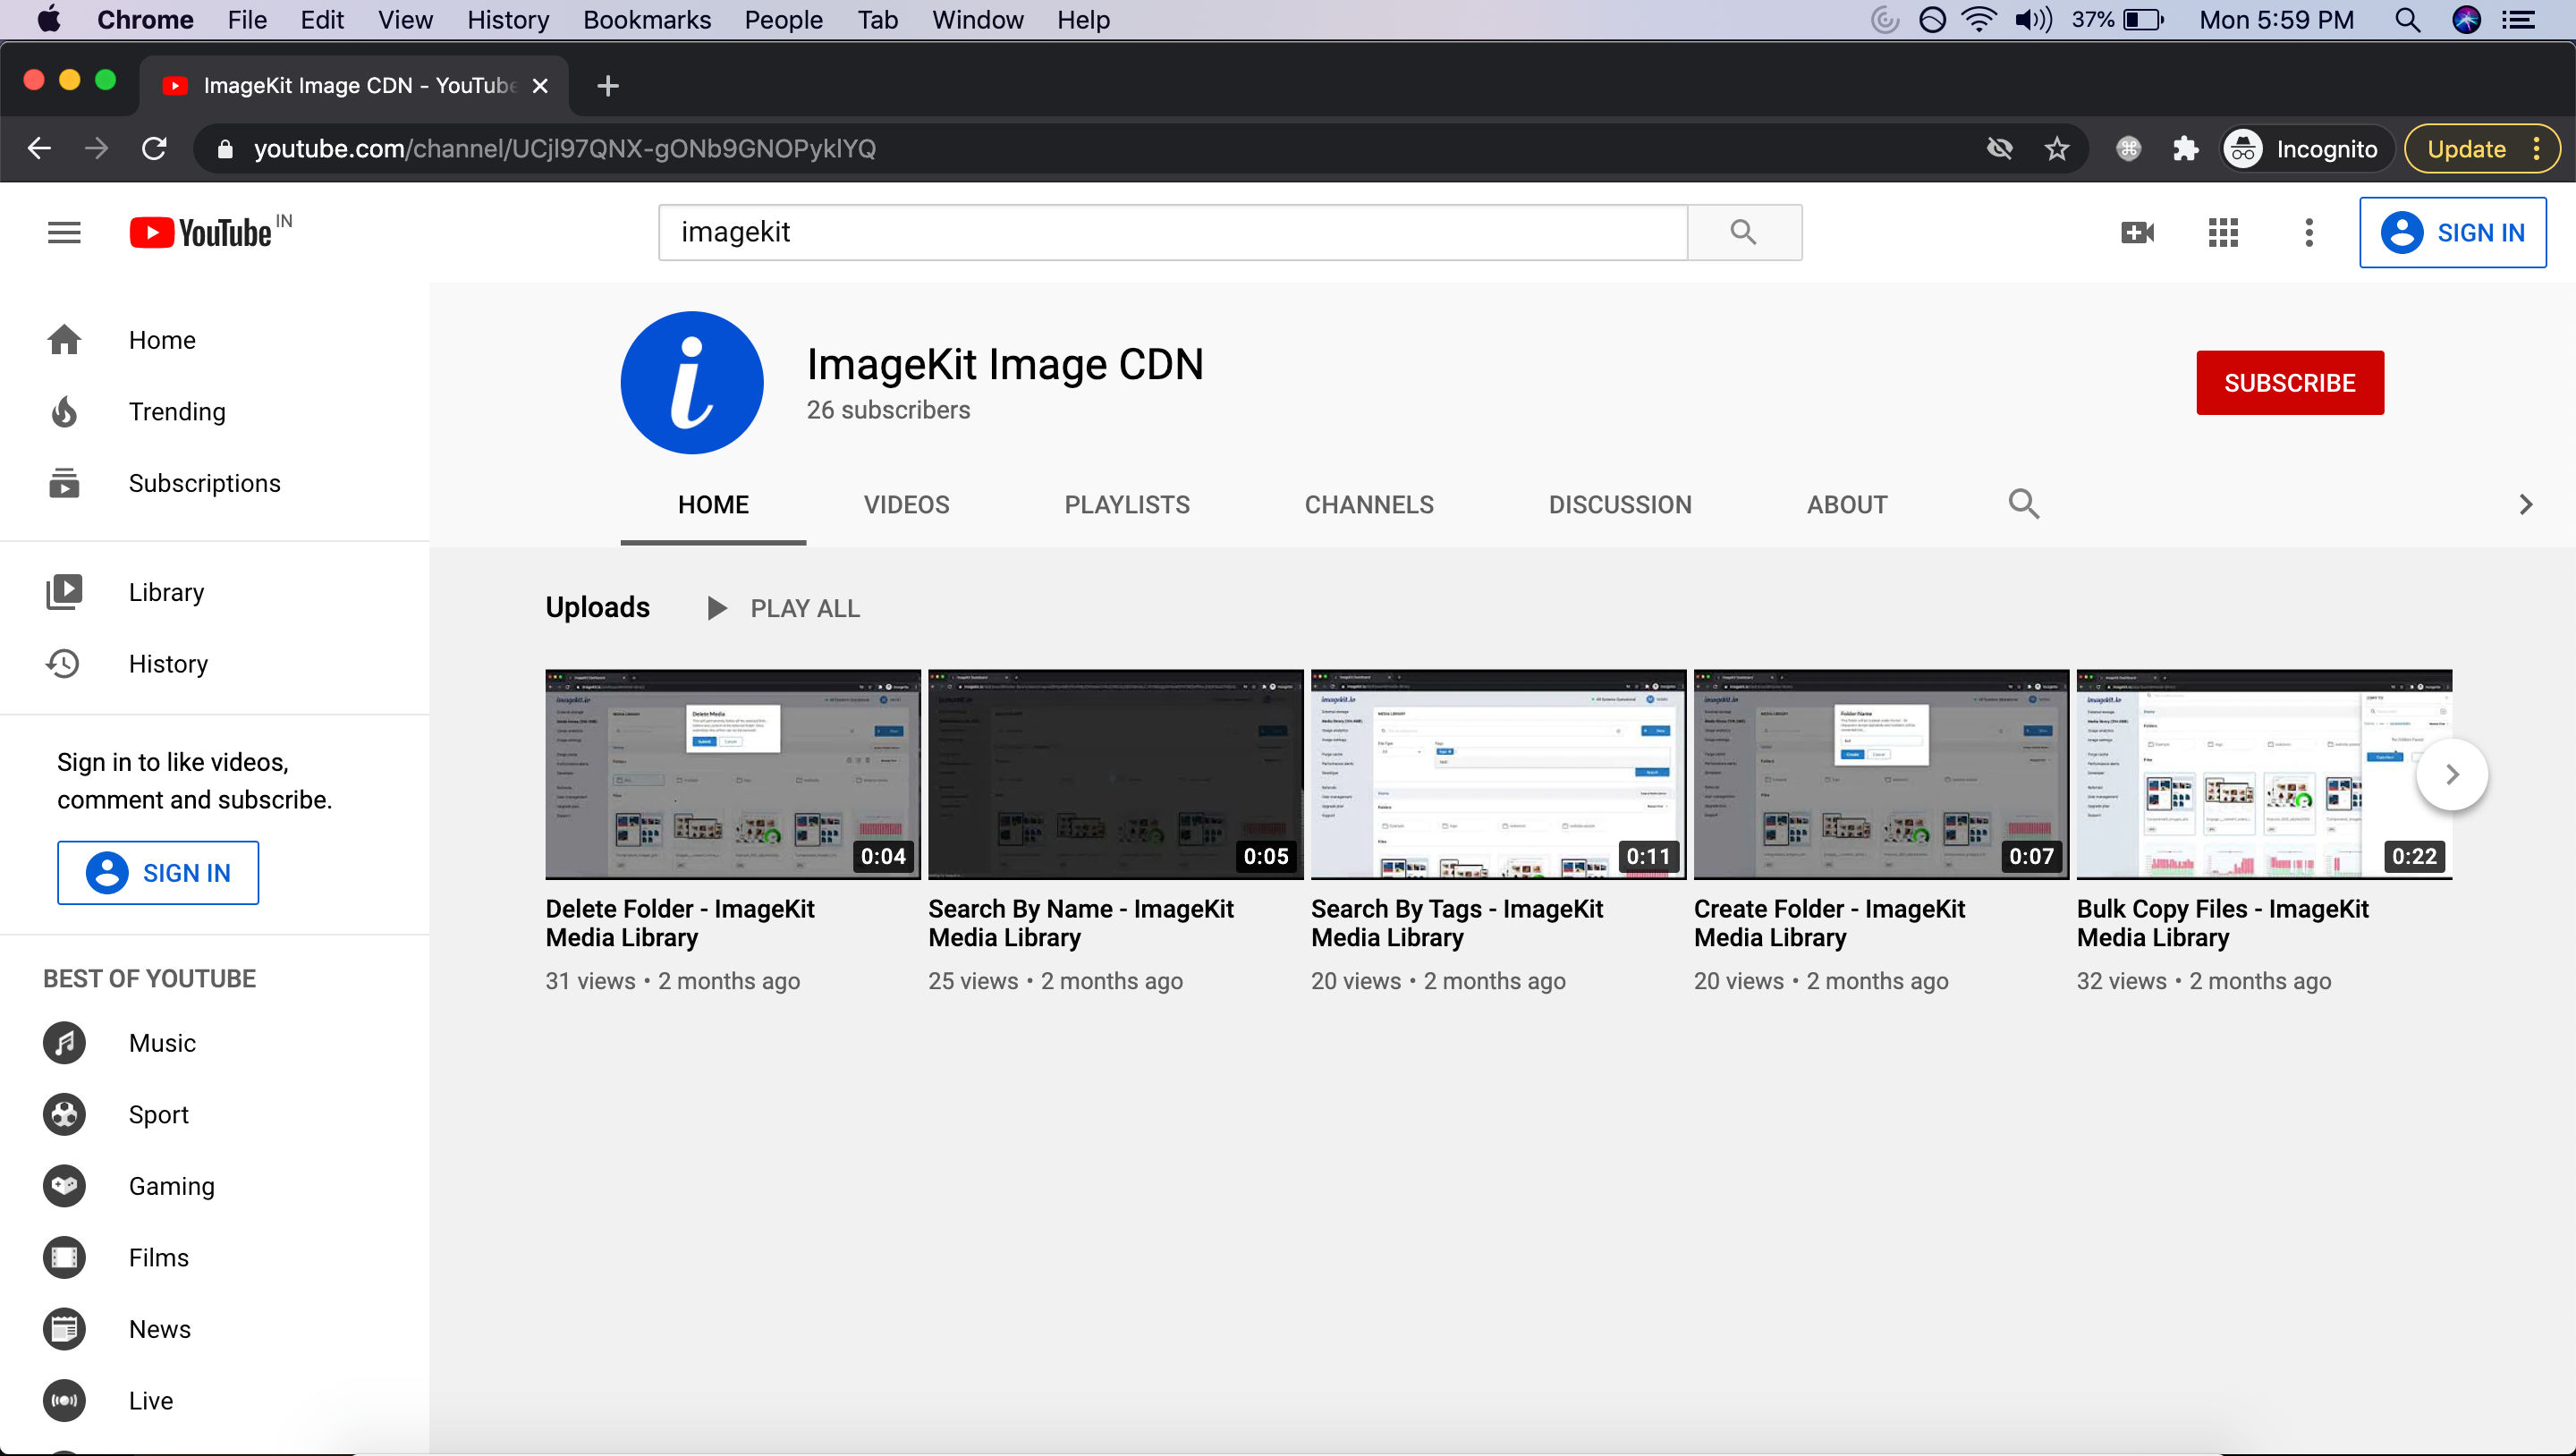
Task: Click the top-right SIGN IN button
Action: point(2452,233)
